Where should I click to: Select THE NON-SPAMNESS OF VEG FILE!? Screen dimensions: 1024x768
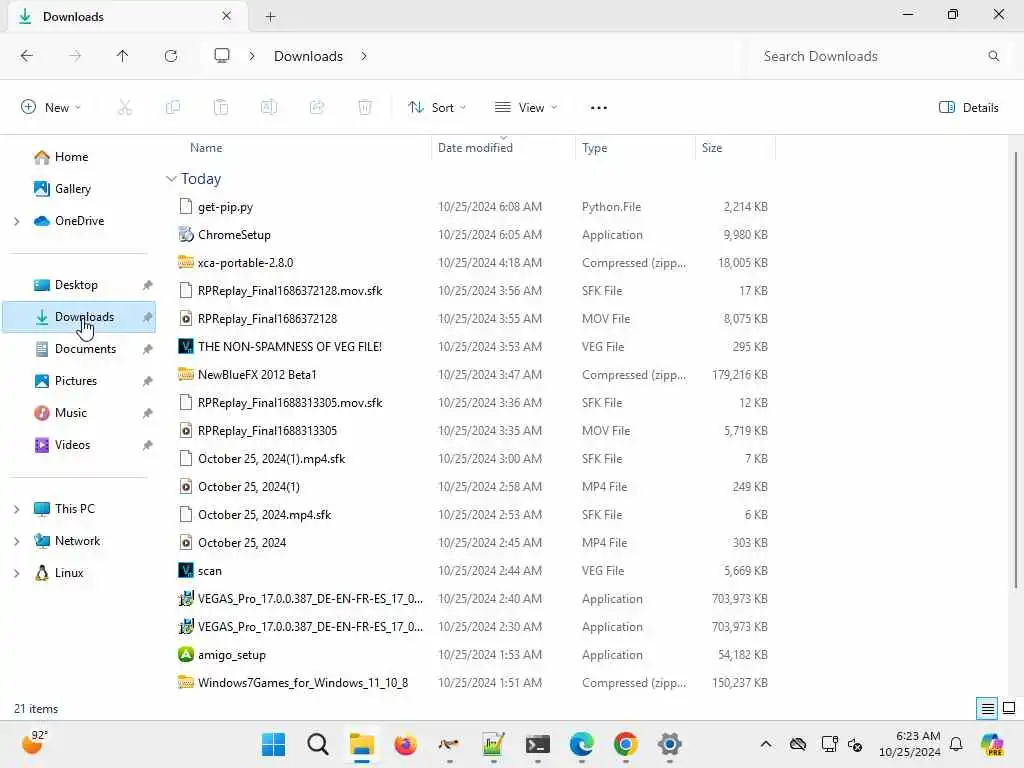[x=290, y=346]
